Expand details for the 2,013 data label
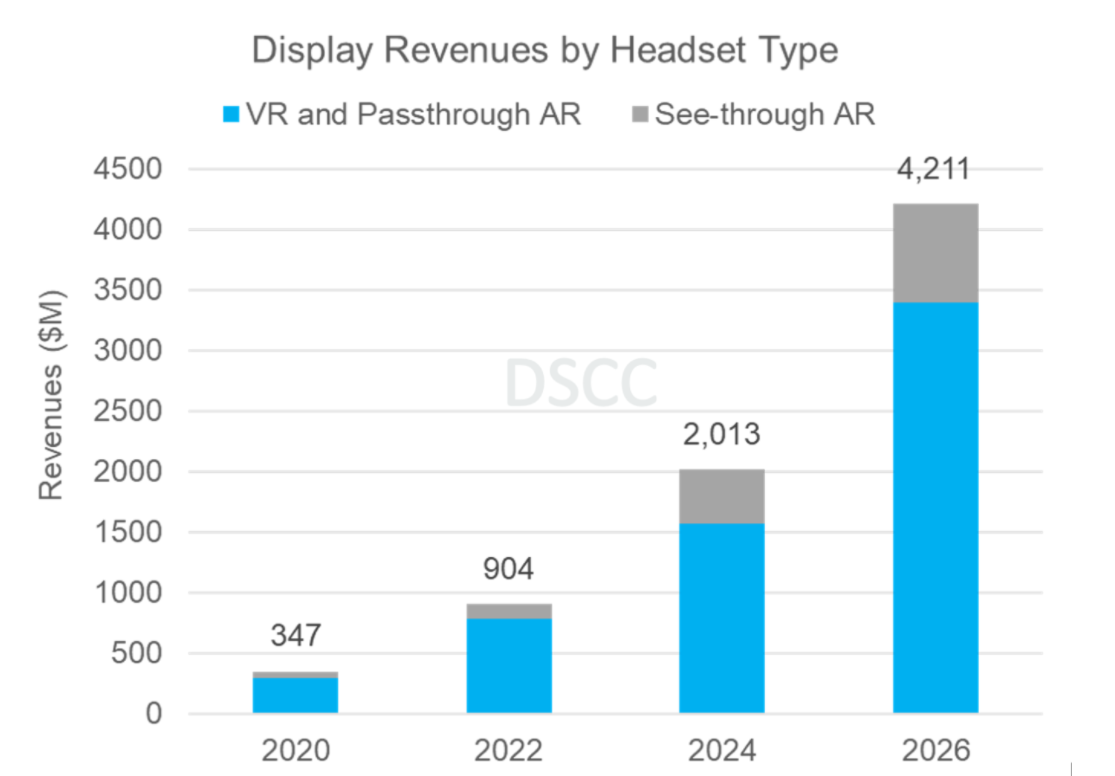 click(721, 435)
